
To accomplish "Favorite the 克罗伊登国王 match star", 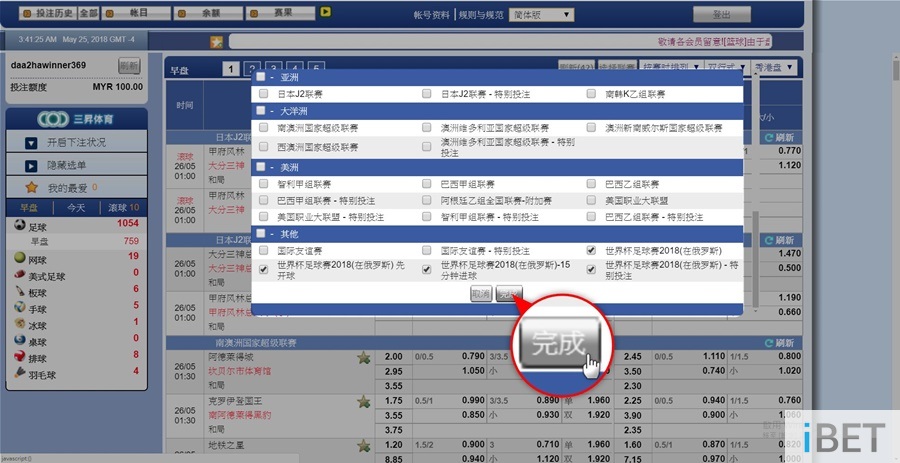I will coord(364,402).
